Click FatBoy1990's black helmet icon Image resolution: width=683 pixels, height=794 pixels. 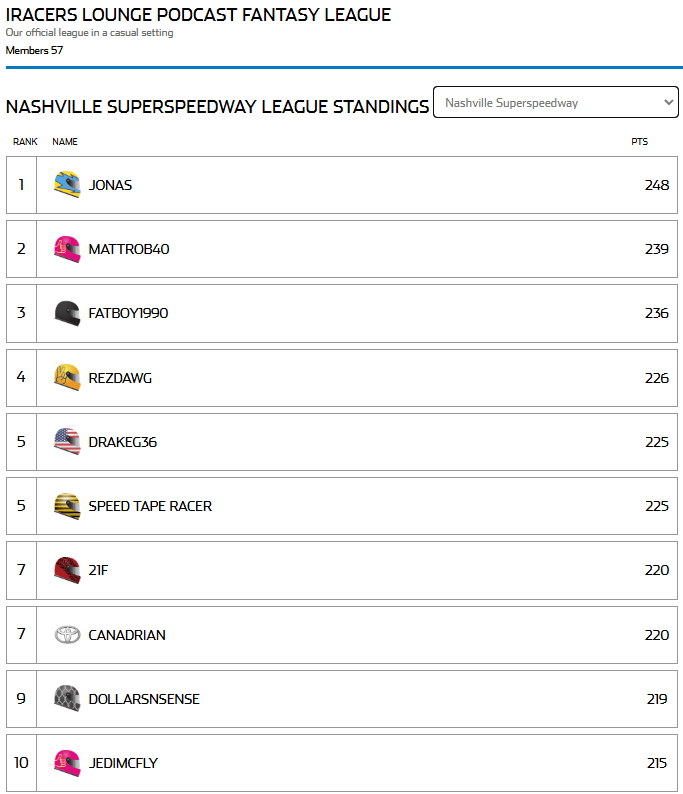[x=67, y=313]
